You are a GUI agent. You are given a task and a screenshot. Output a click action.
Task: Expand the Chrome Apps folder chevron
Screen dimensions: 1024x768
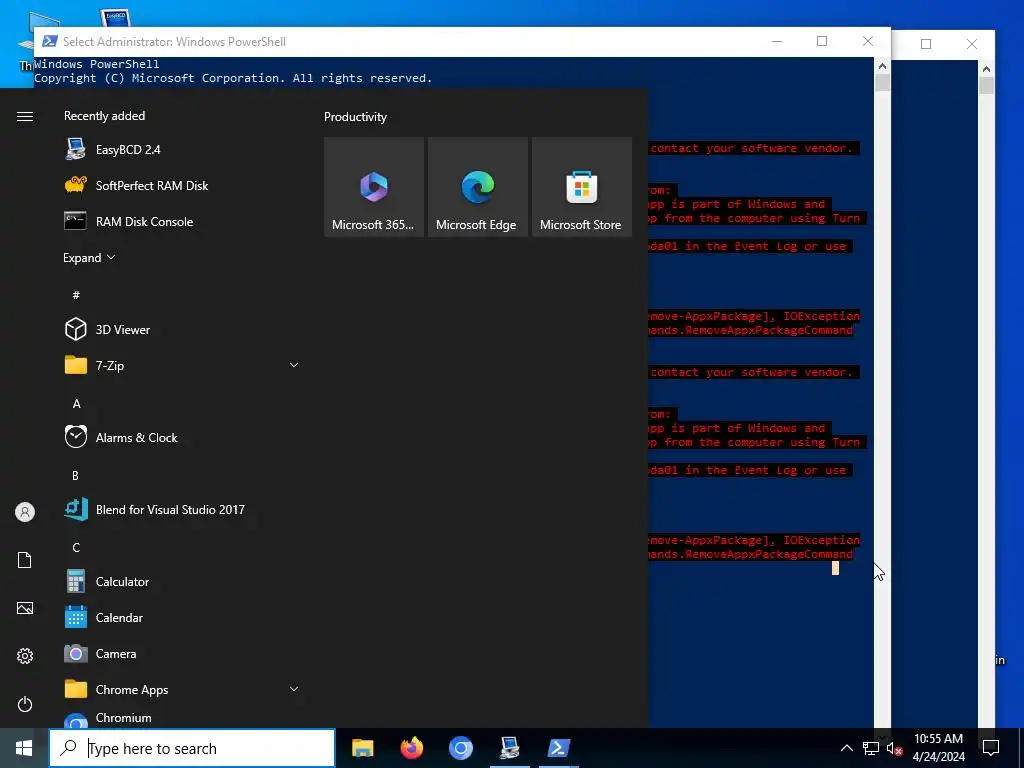coord(294,689)
